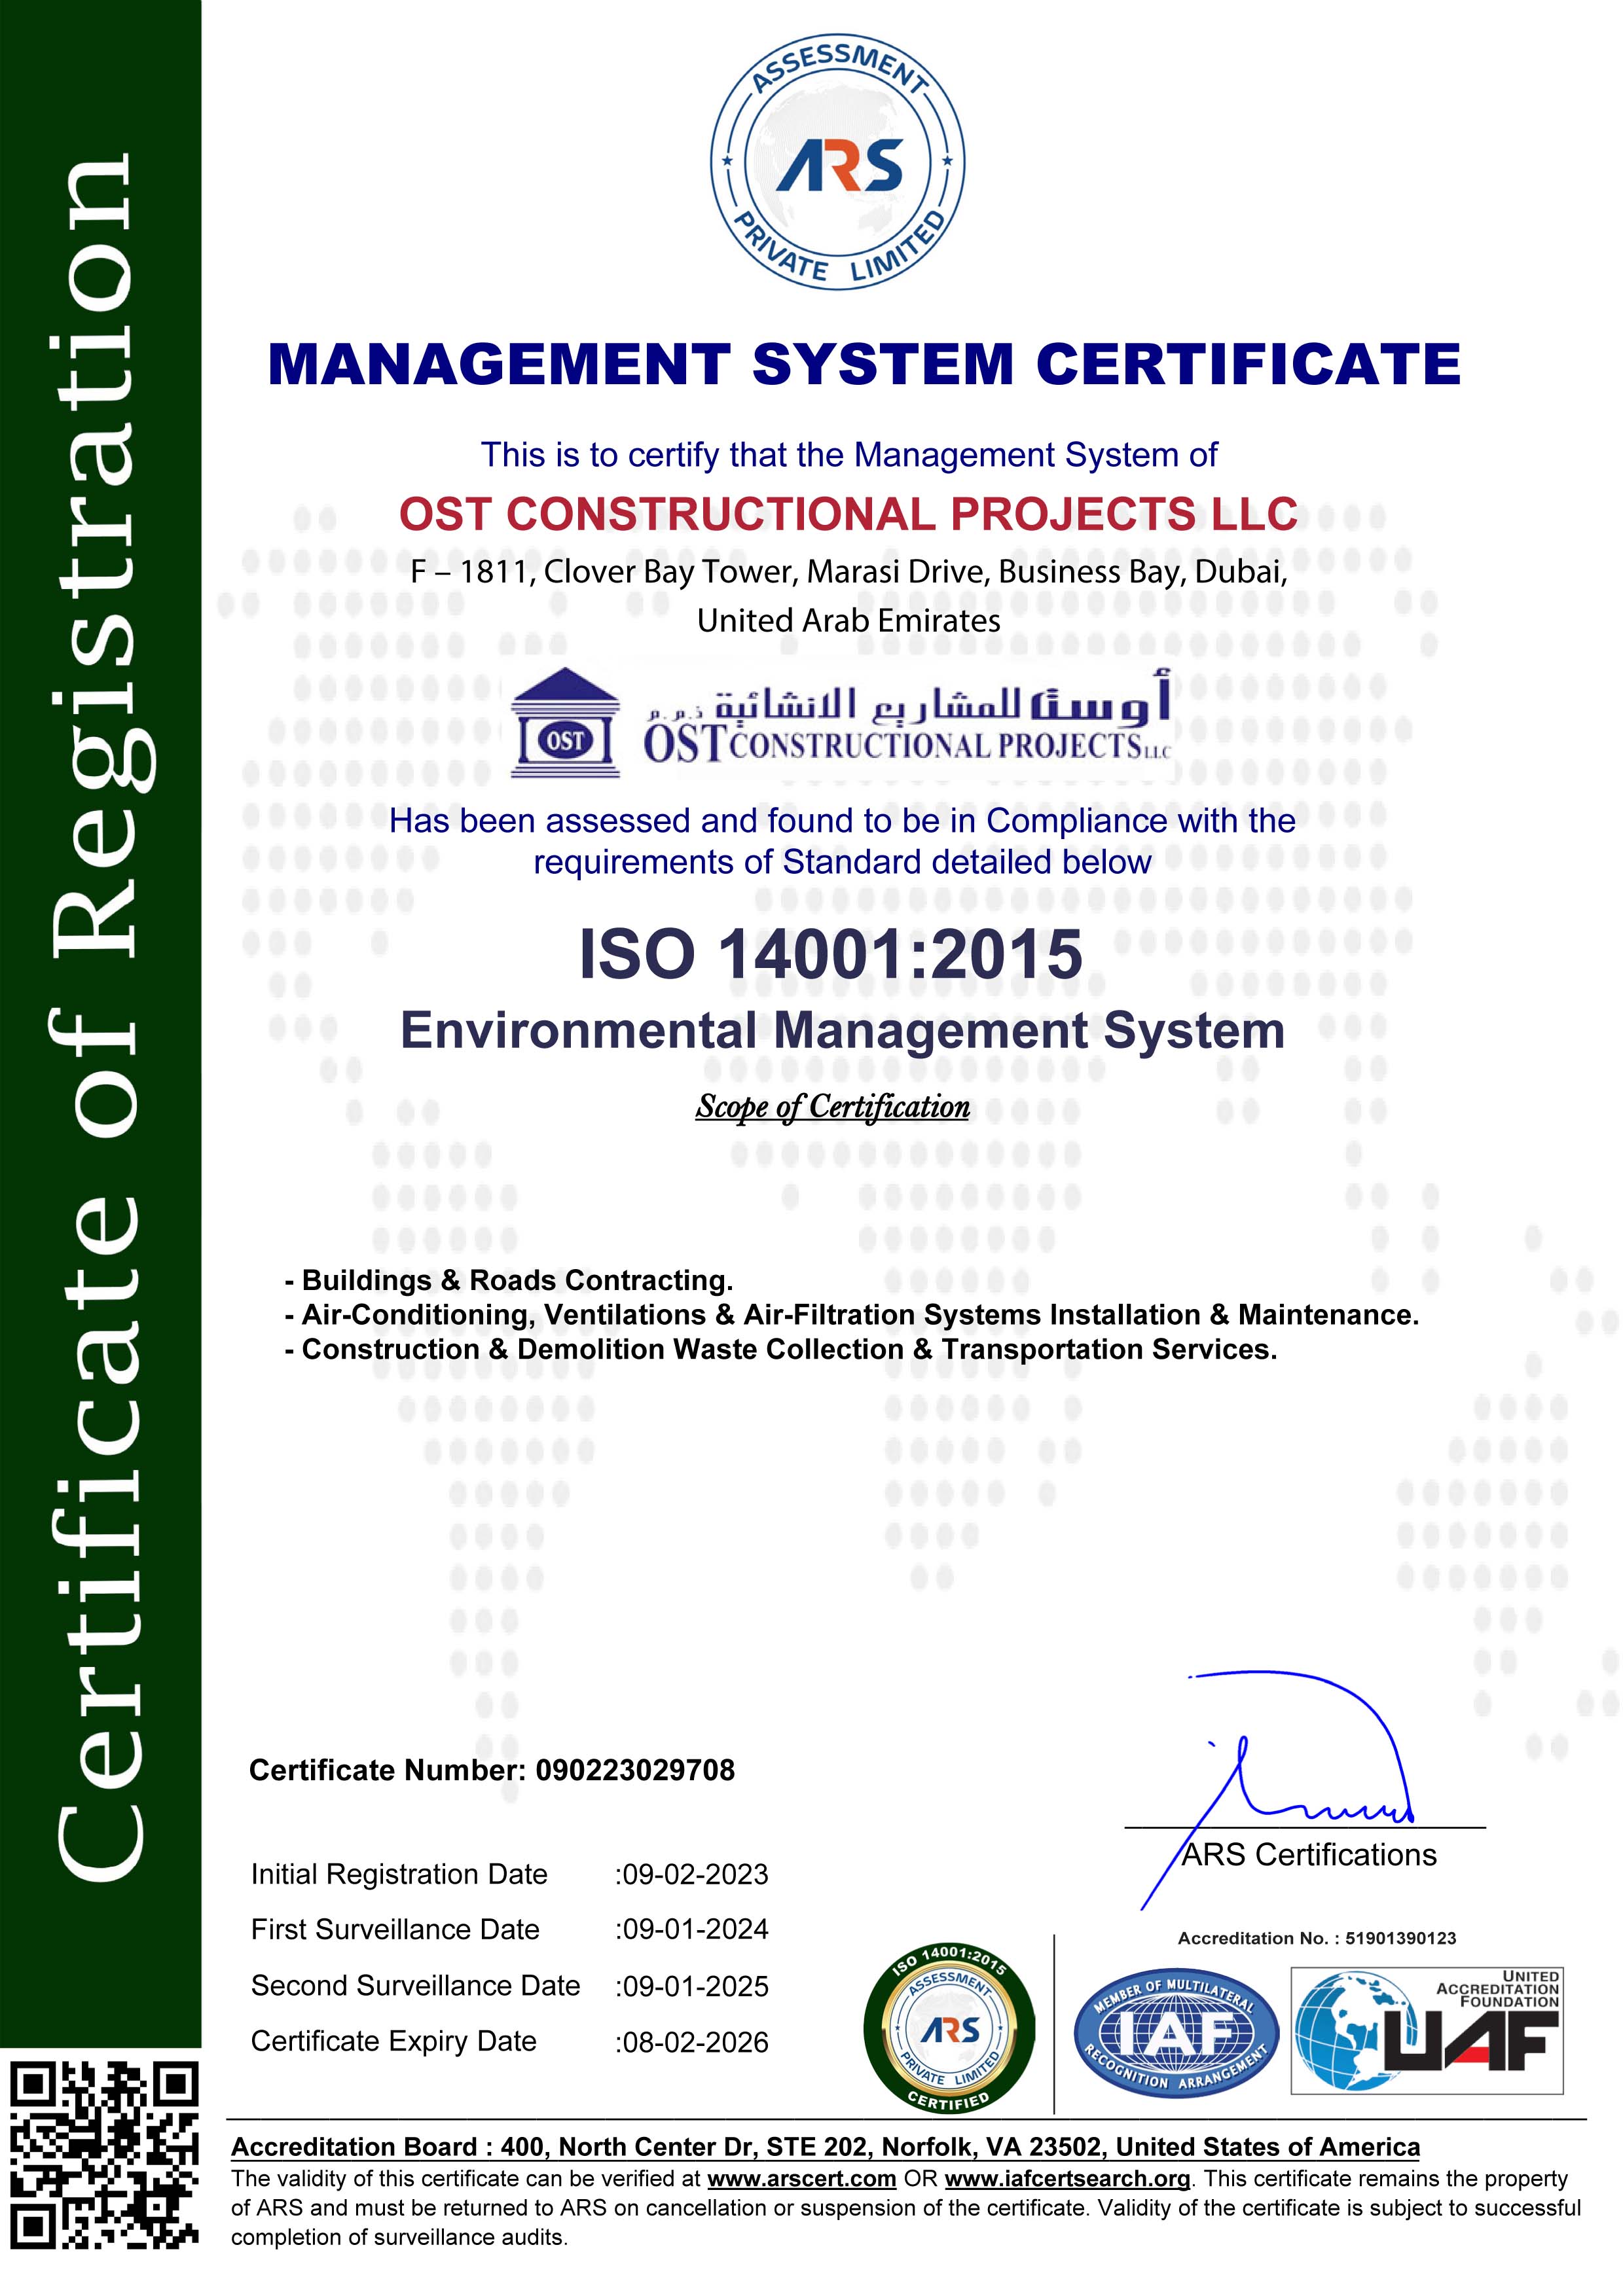Image resolution: width=1623 pixels, height=2296 pixels.
Task: Click the ISO 14001:2015 standard title
Action: [x=831, y=954]
